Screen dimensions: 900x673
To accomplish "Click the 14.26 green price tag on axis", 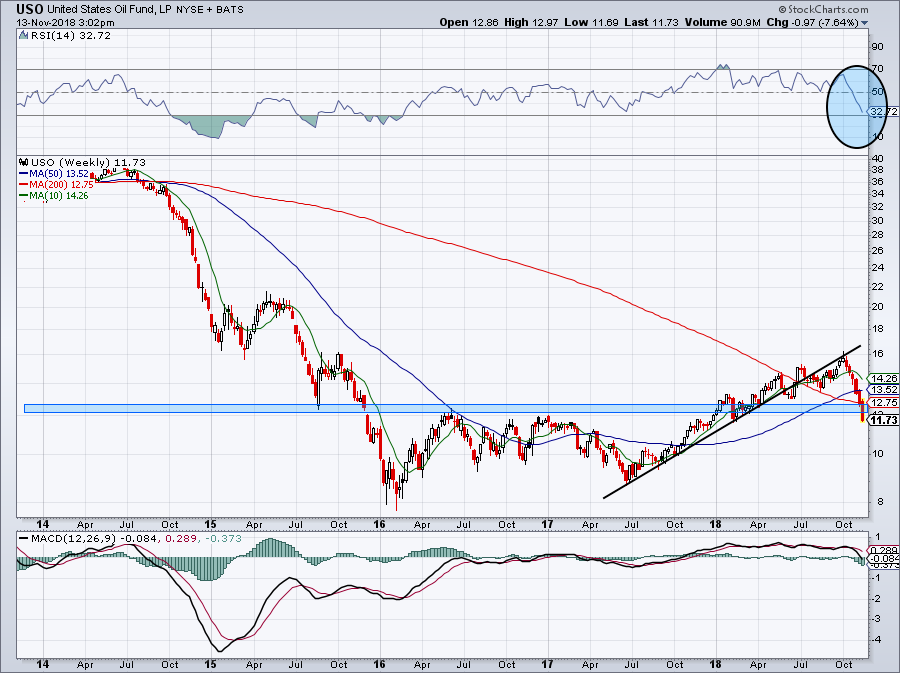I will pos(884,379).
